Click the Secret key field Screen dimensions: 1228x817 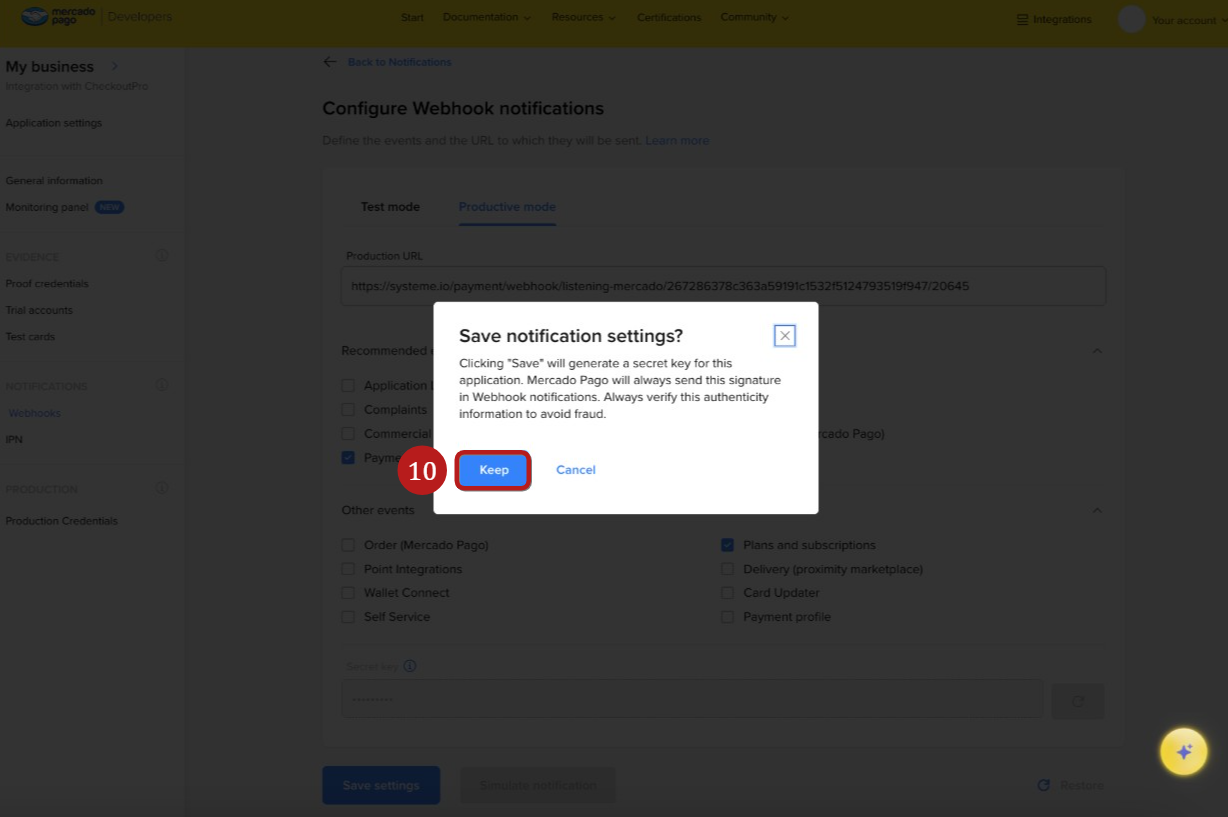click(x=692, y=700)
